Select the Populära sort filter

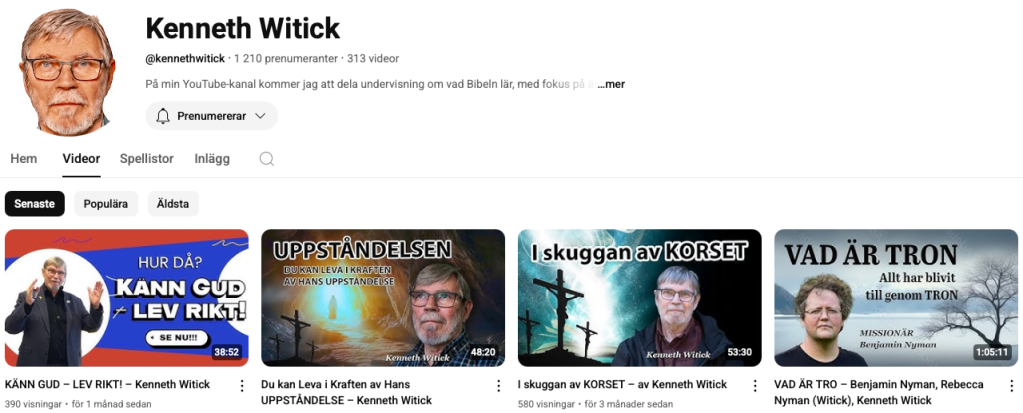106,204
